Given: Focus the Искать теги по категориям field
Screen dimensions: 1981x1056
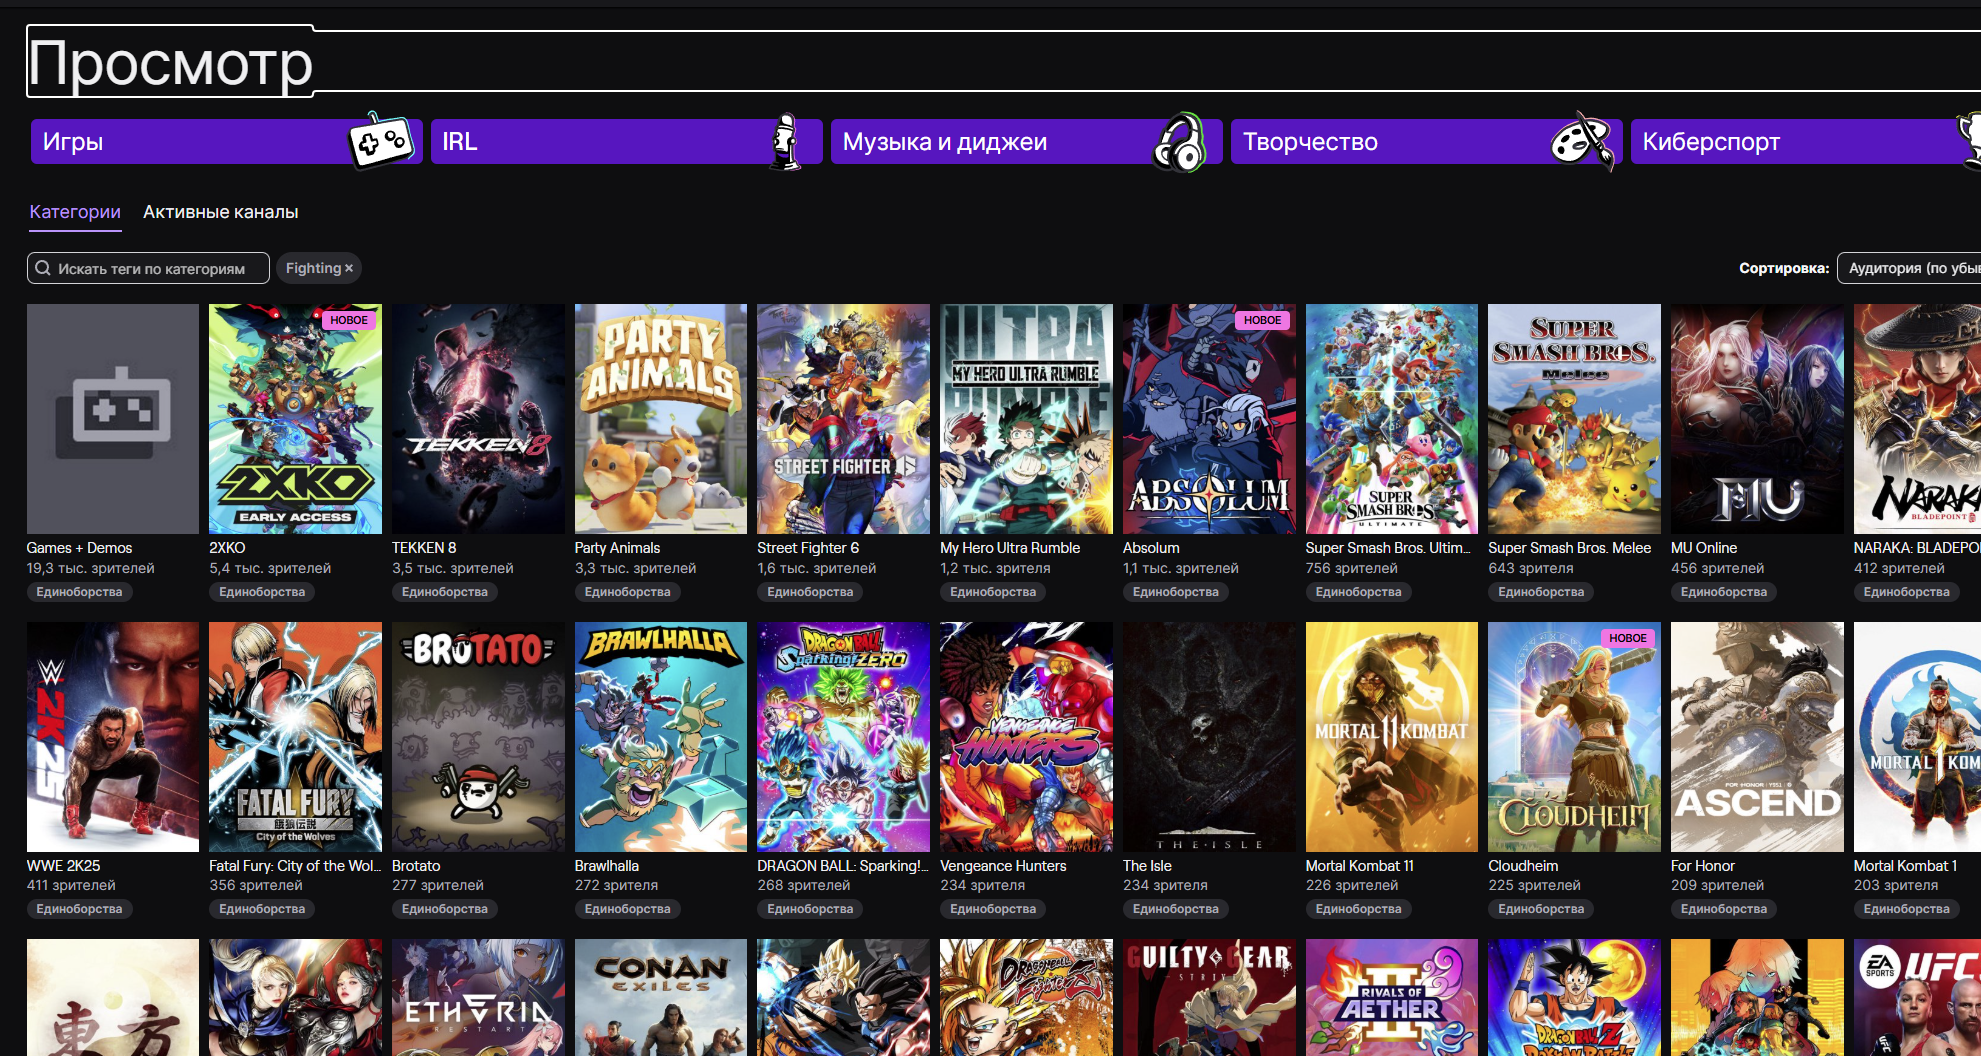Looking at the screenshot, I should coord(148,268).
